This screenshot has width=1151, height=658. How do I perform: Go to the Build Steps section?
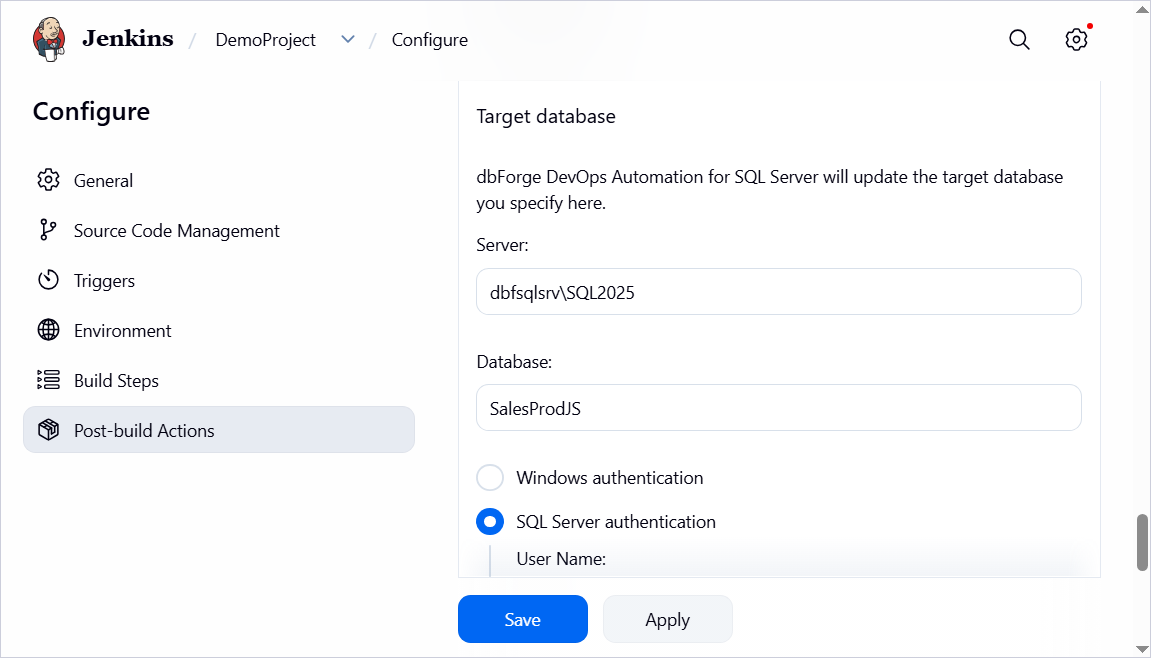[x=219, y=380]
